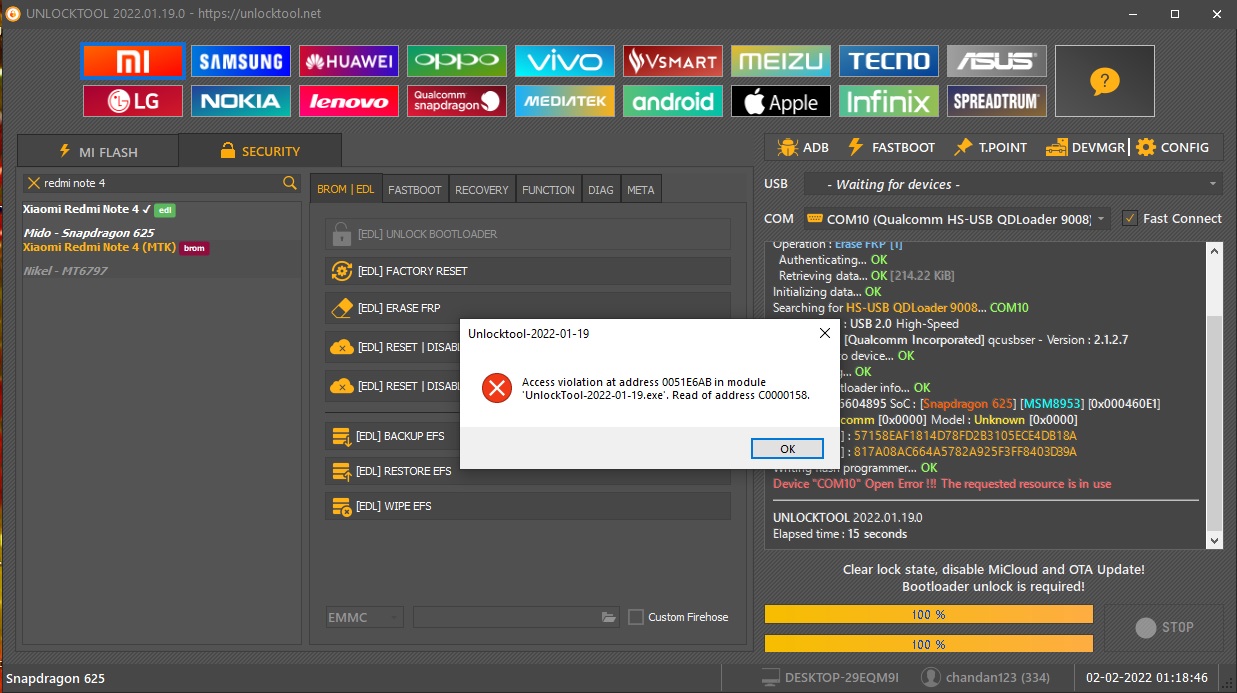The image size is (1237, 693).
Task: Open the Samsung brand section
Action: click(240, 60)
